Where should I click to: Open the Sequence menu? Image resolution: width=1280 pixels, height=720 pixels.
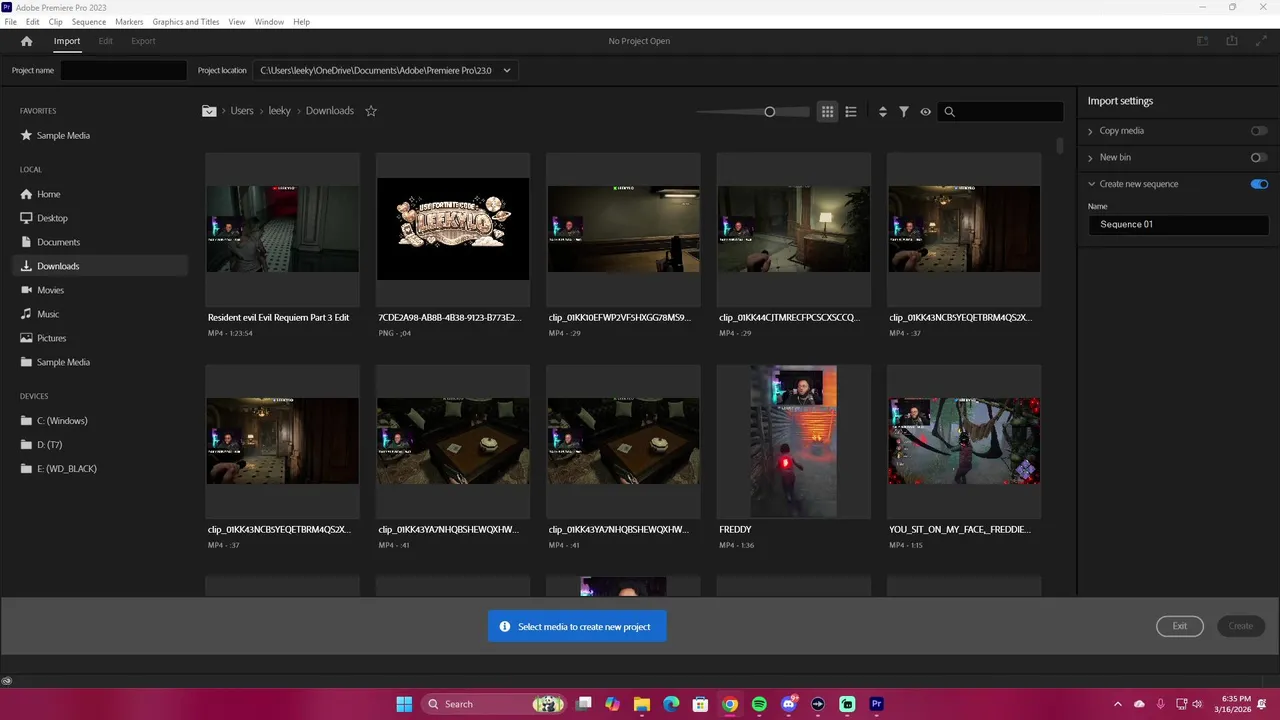[x=89, y=22]
